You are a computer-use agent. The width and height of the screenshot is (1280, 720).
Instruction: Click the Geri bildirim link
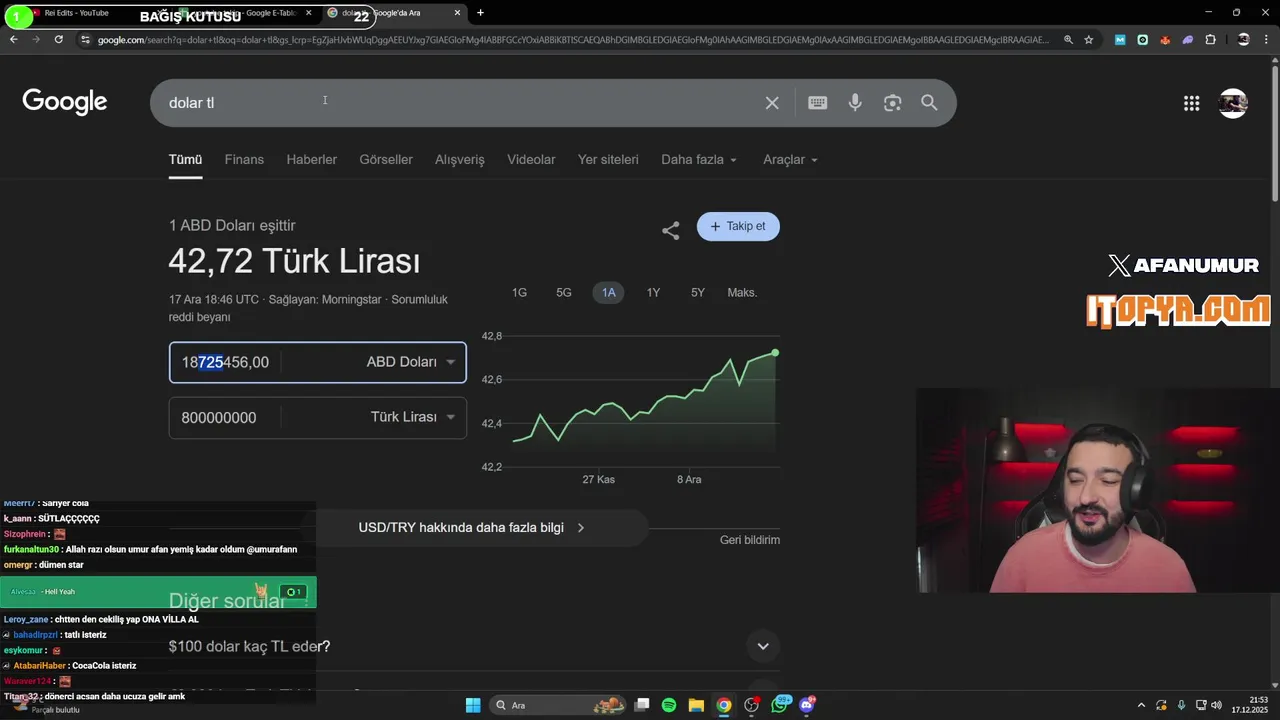click(750, 540)
